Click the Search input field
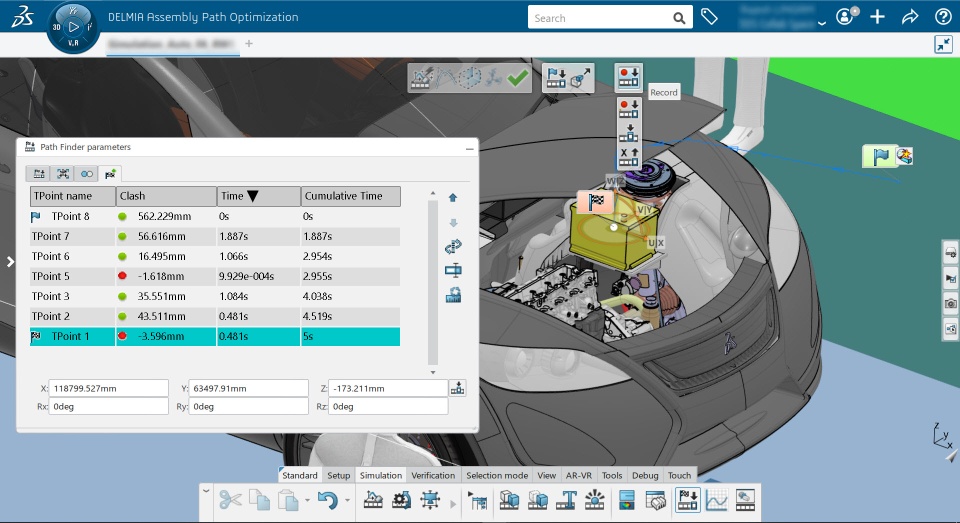Screen dimensions: 960x523 600,18
